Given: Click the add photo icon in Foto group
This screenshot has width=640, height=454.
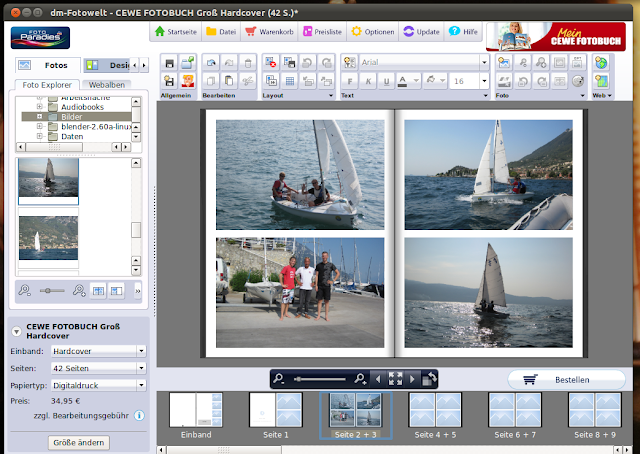Looking at the screenshot, I should pos(504,63).
